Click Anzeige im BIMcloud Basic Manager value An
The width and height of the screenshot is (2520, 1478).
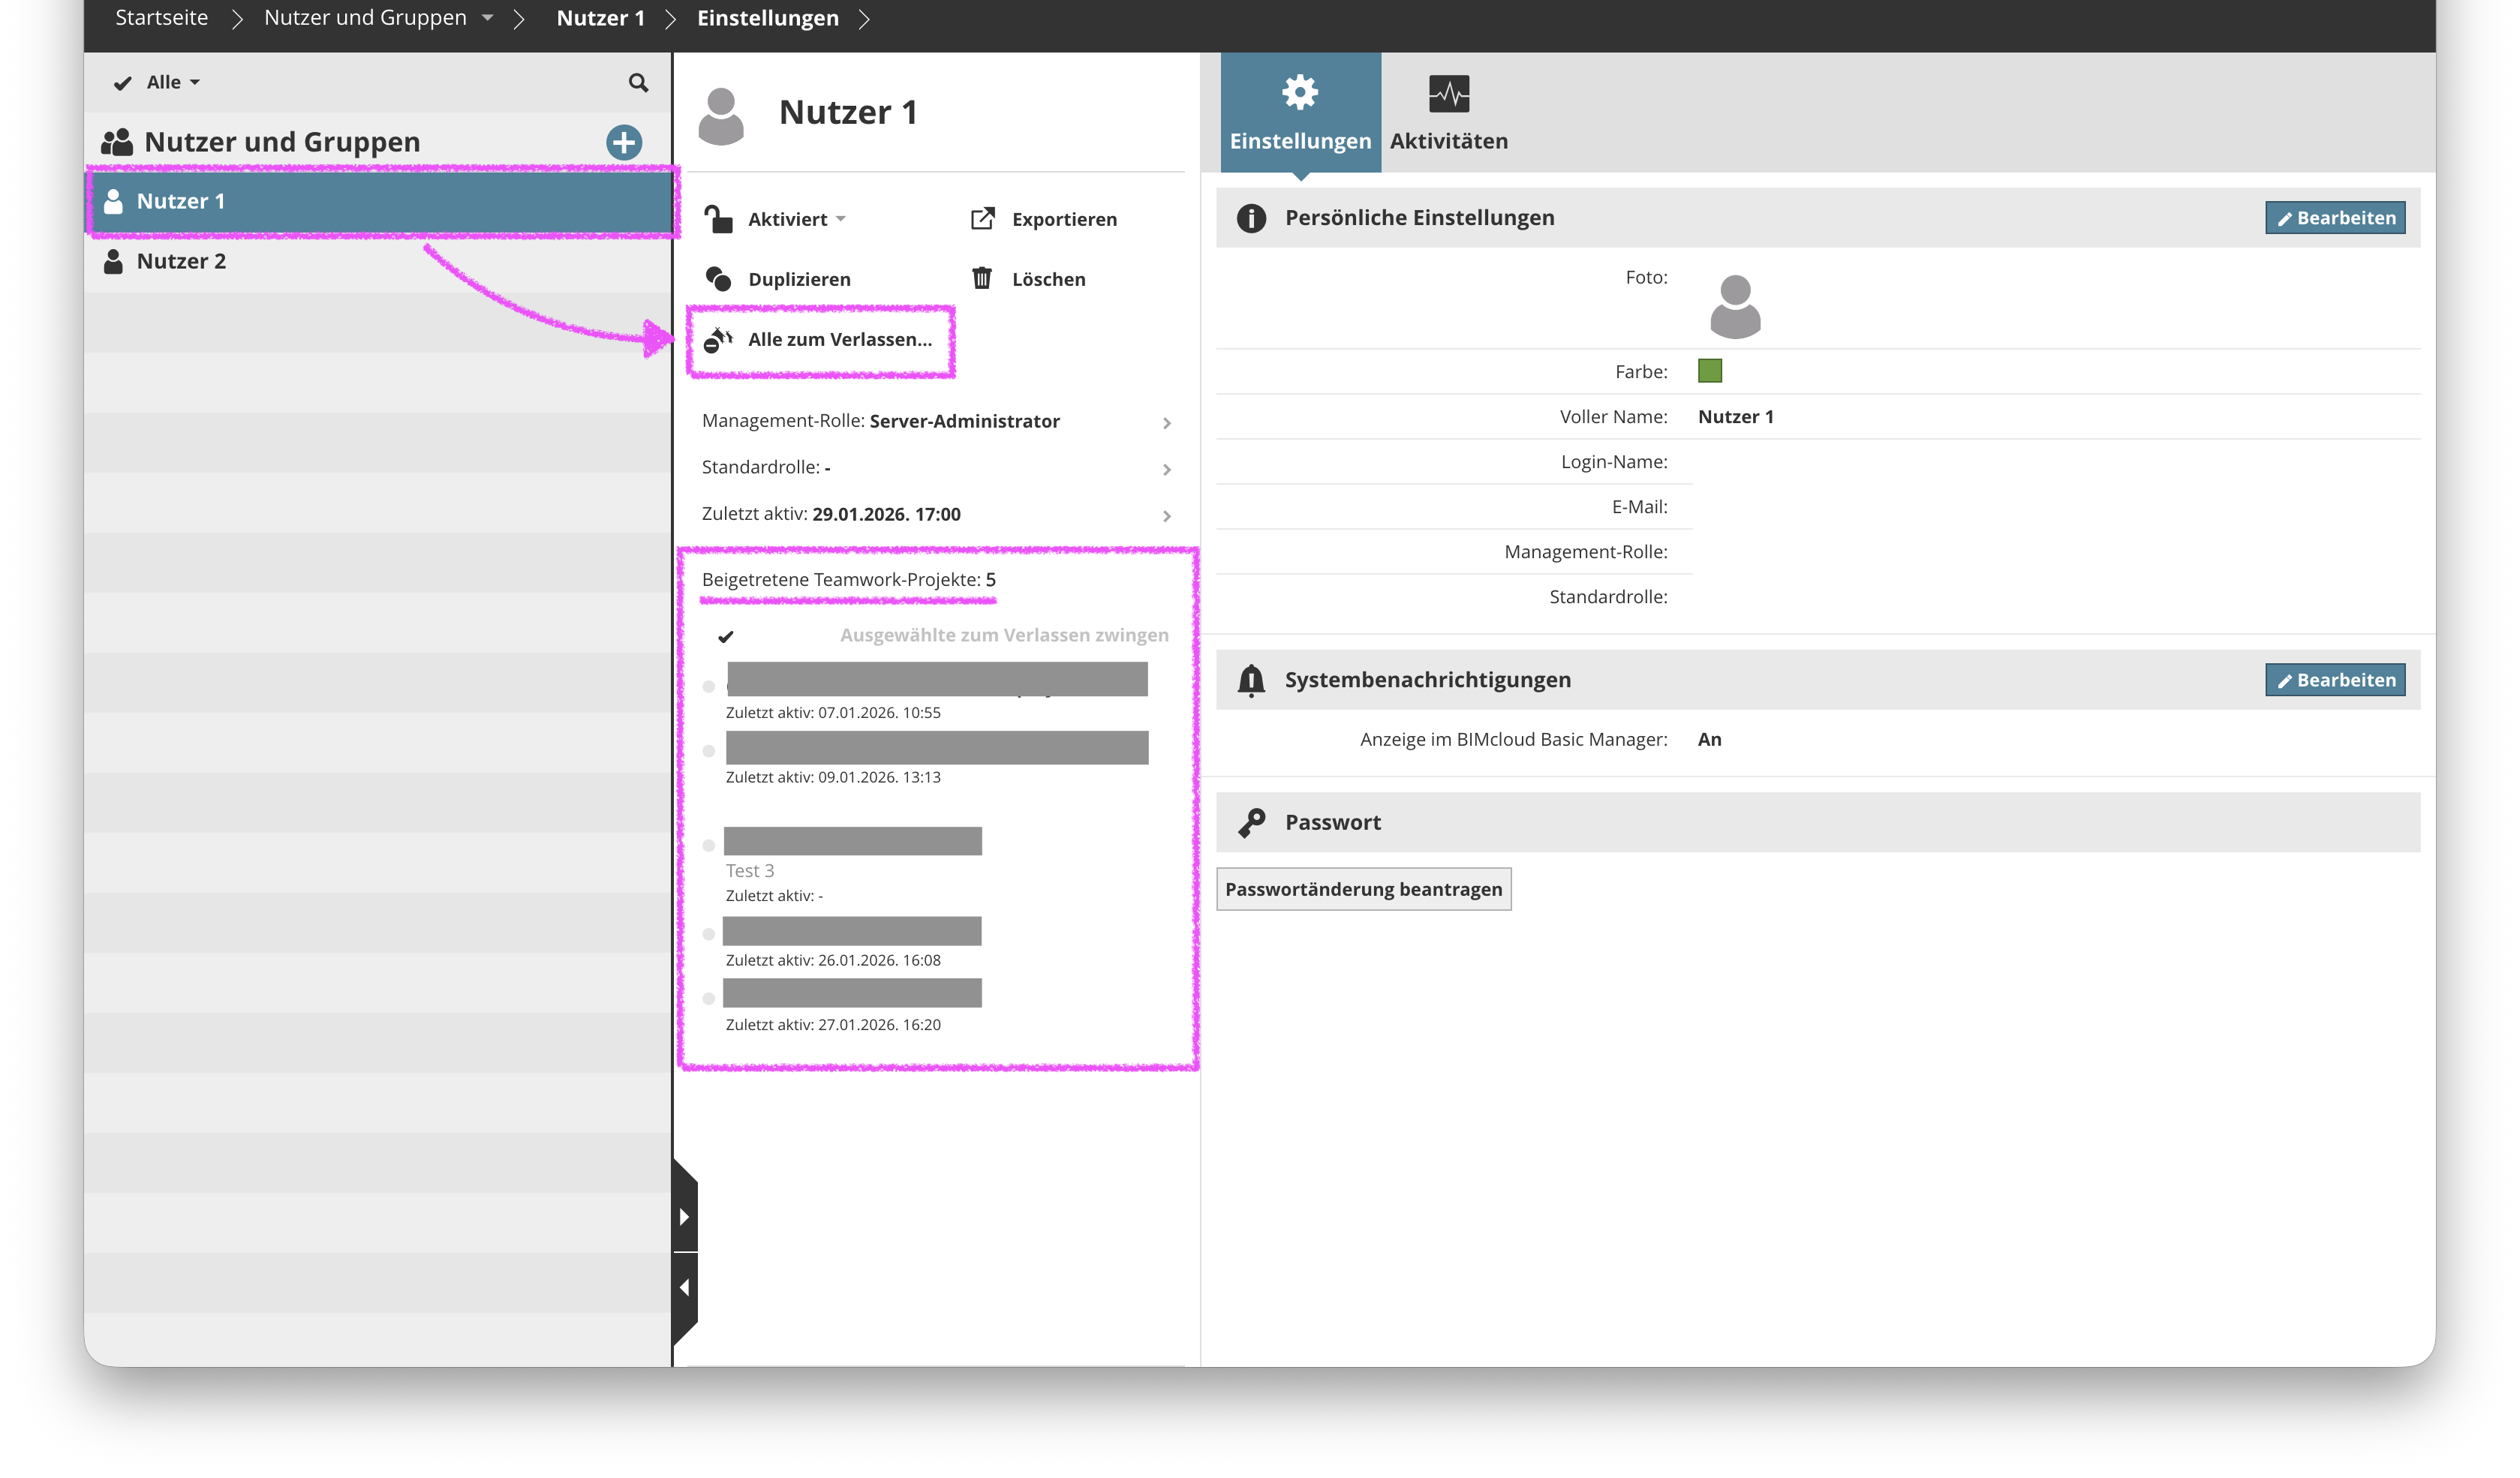[x=1709, y=740]
